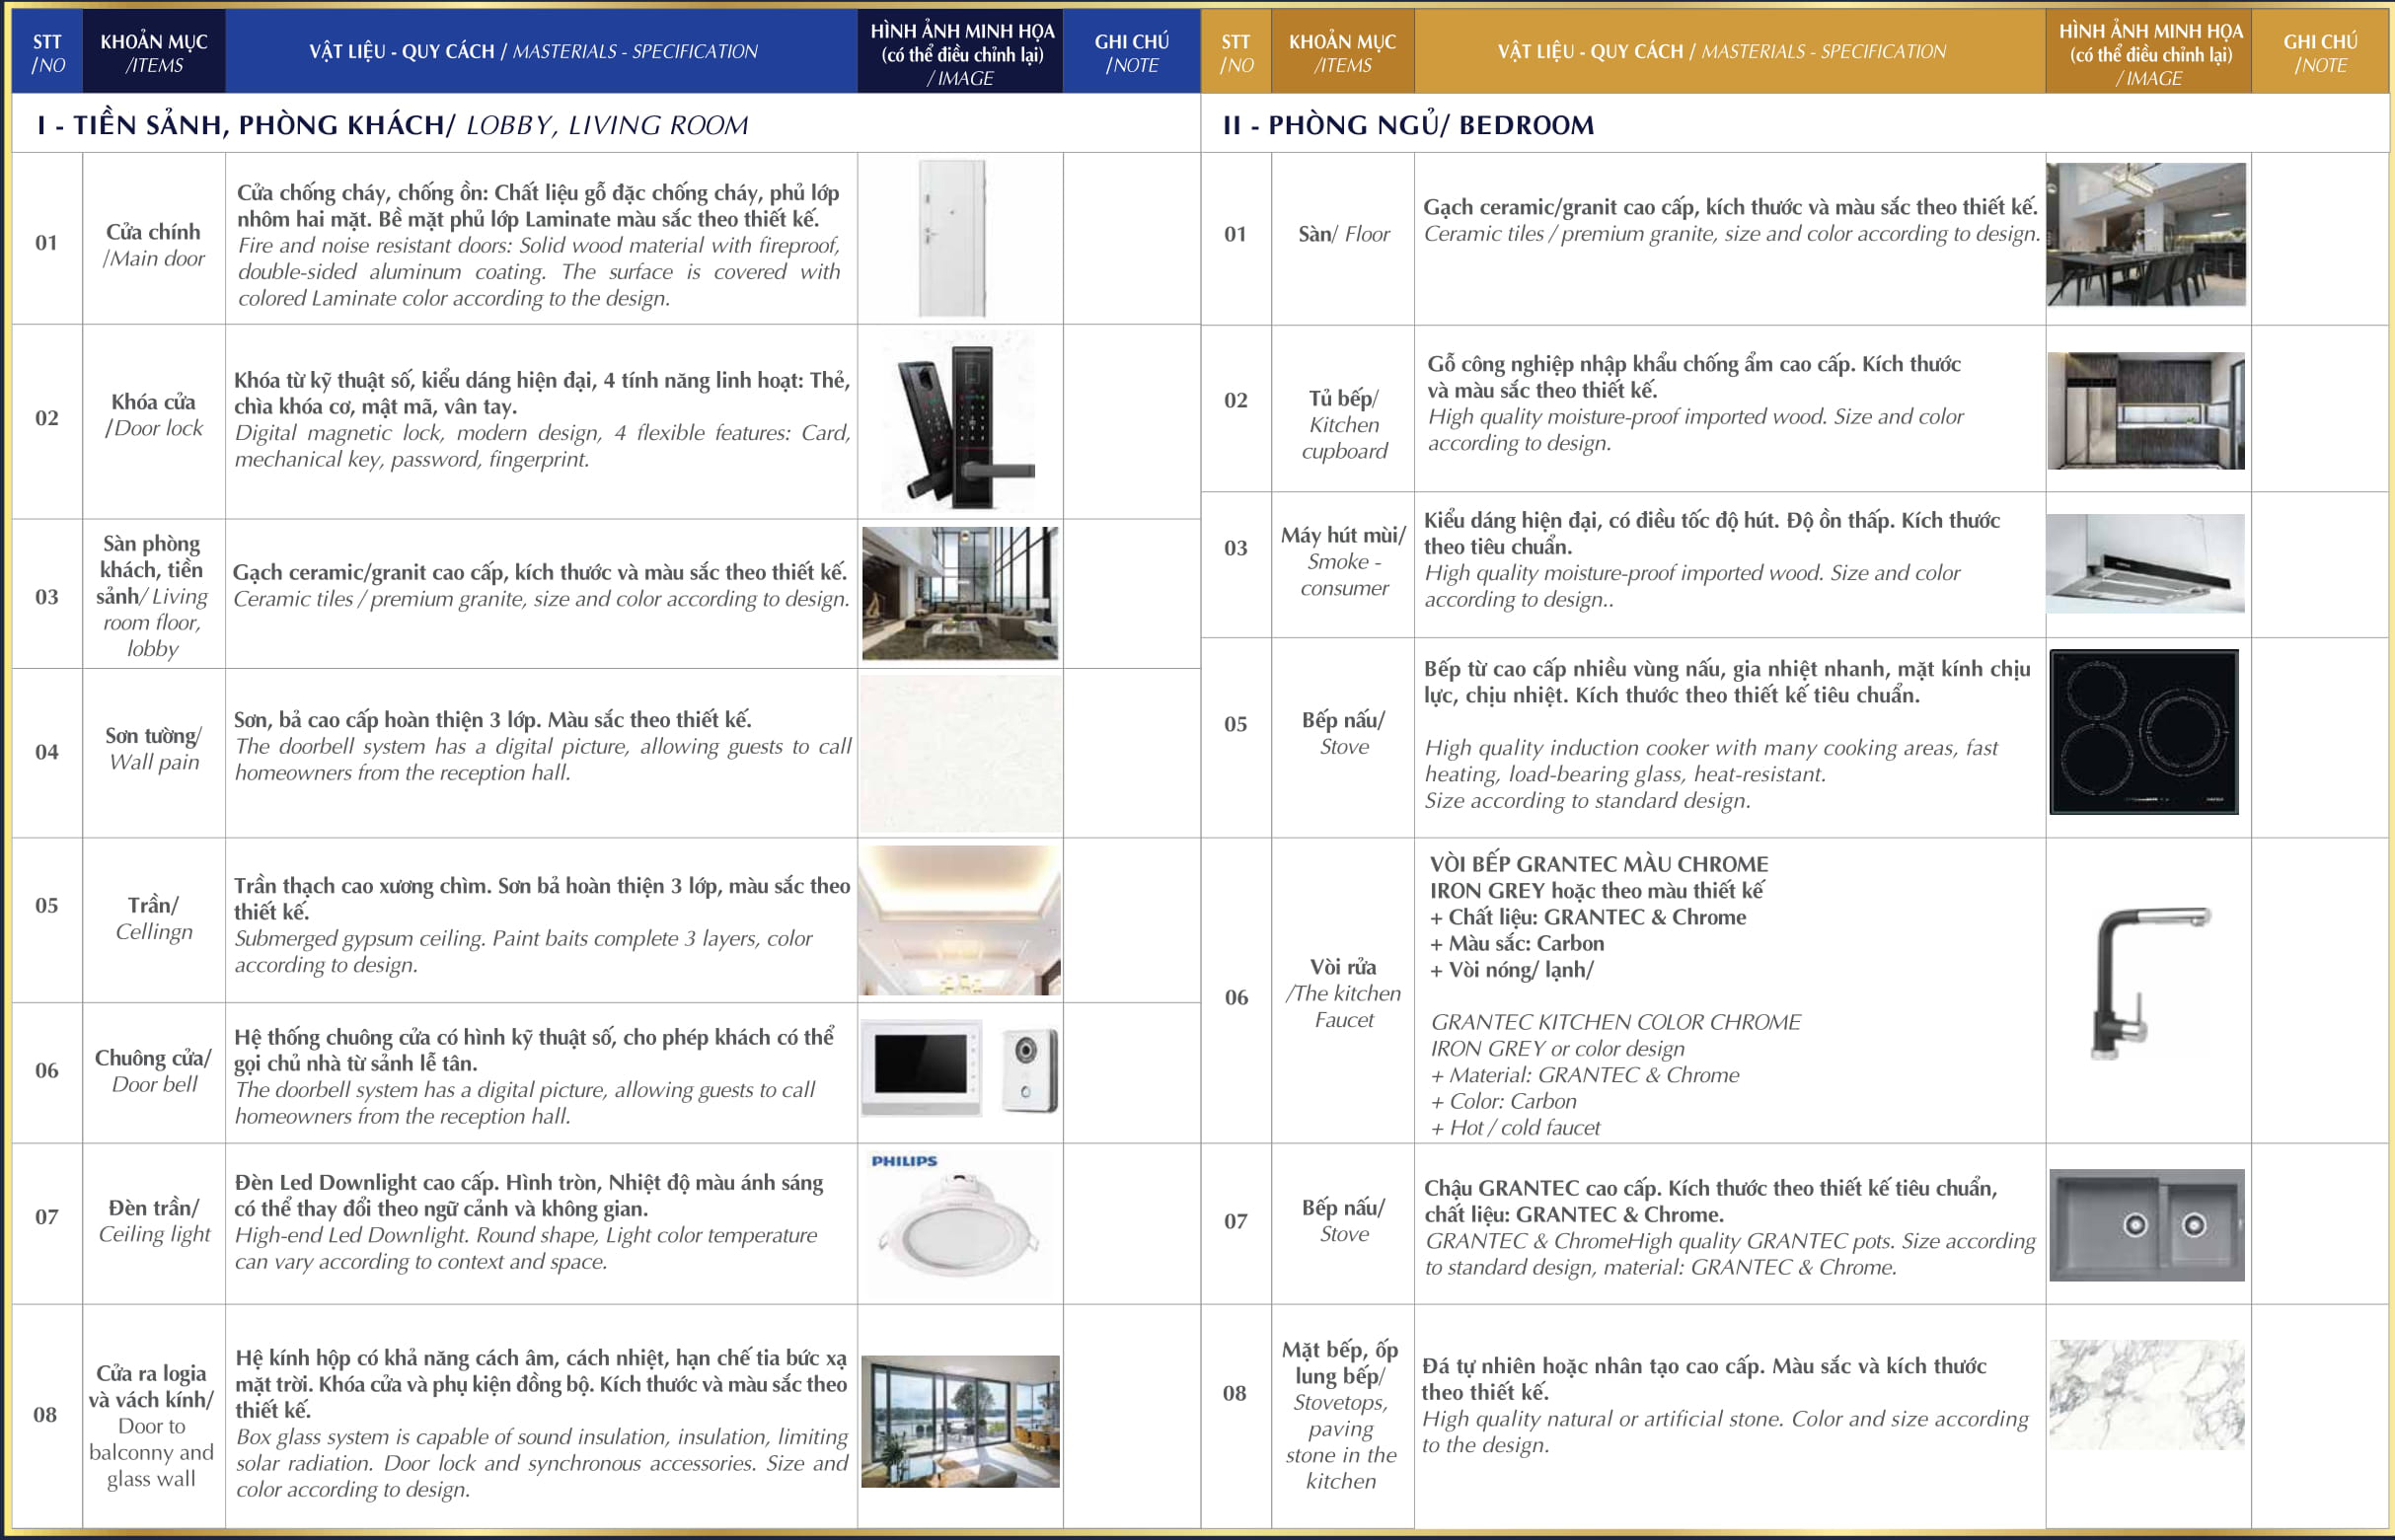Image resolution: width=2395 pixels, height=1540 pixels.
Task: Click the marble stone countertop sample
Action: coord(2146,1394)
